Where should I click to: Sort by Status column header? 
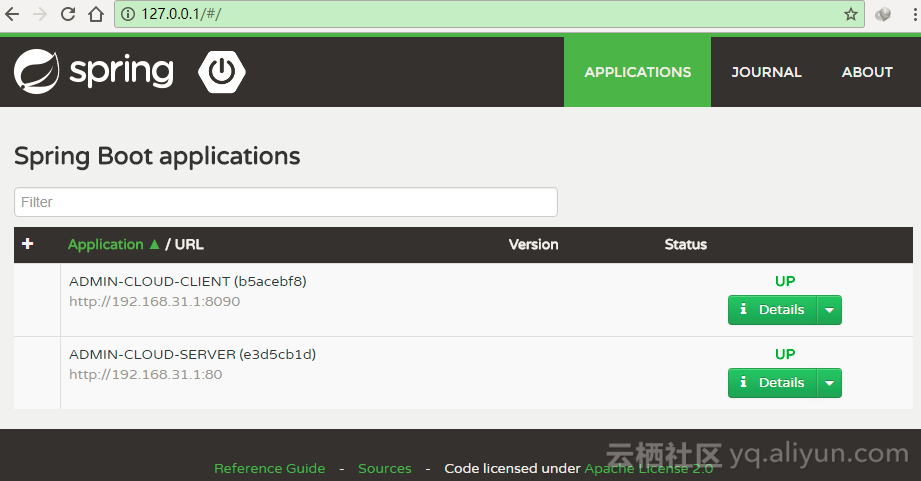[x=685, y=244]
